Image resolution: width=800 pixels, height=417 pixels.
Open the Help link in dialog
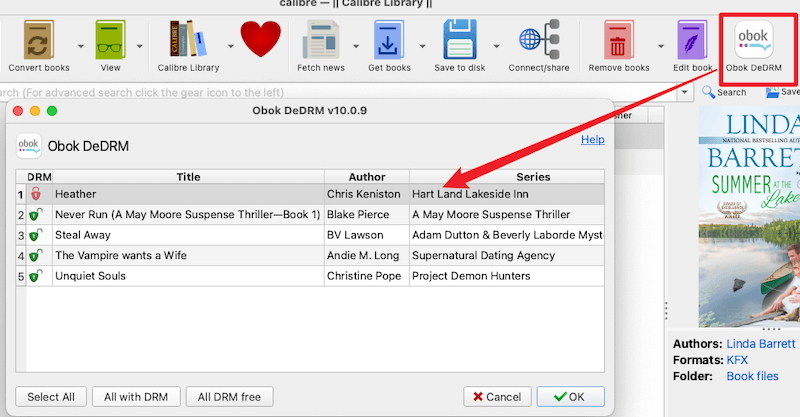592,139
